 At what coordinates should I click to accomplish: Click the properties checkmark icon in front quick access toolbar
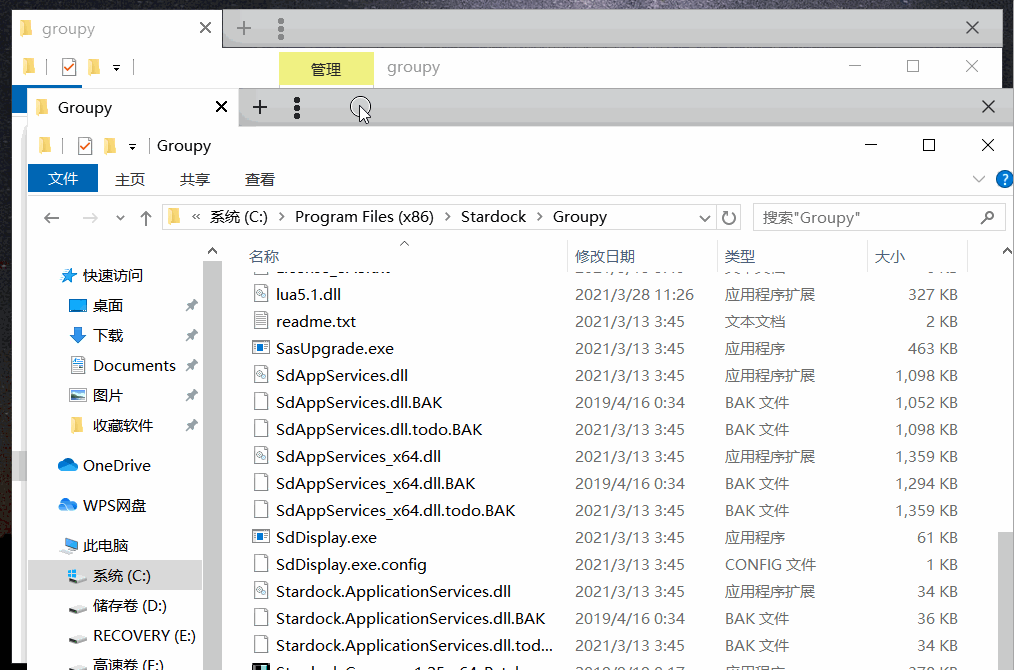click(85, 146)
